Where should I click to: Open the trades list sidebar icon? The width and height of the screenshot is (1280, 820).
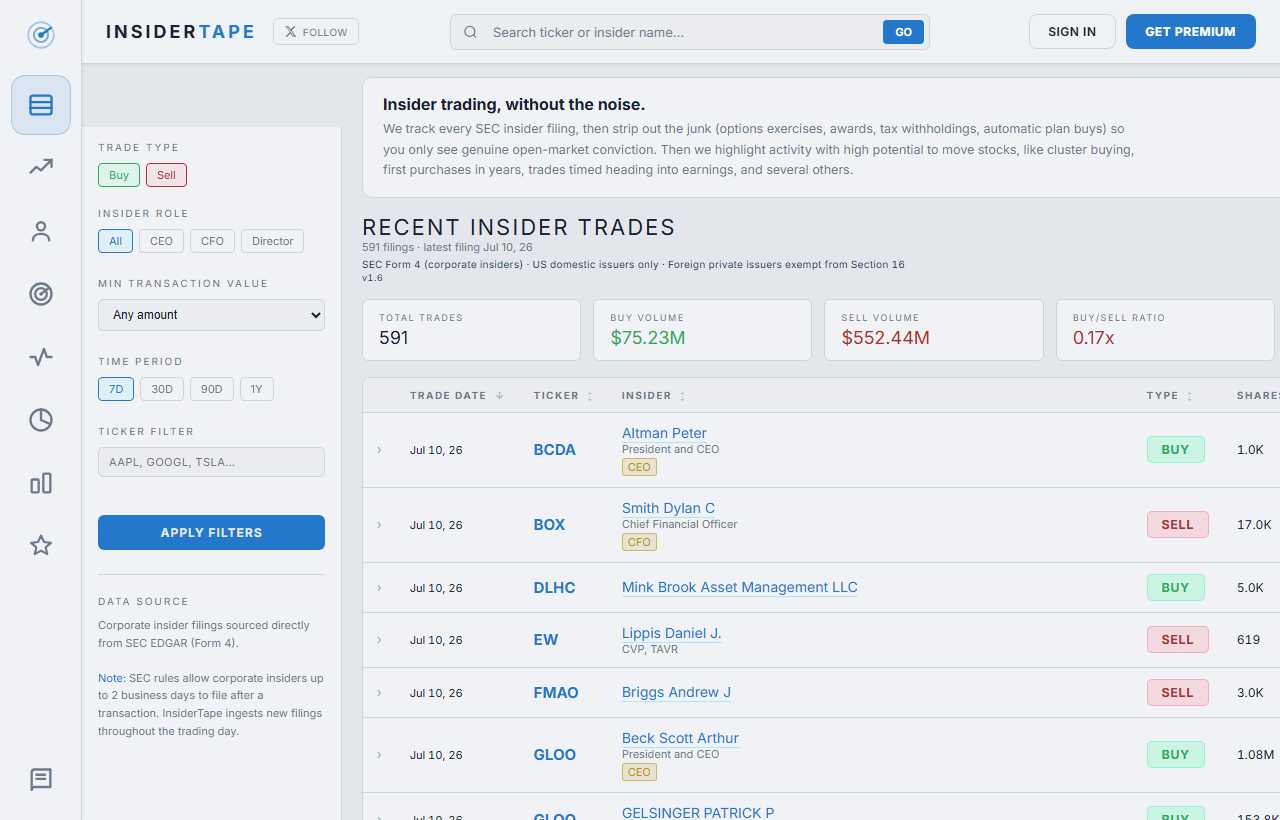pos(41,105)
